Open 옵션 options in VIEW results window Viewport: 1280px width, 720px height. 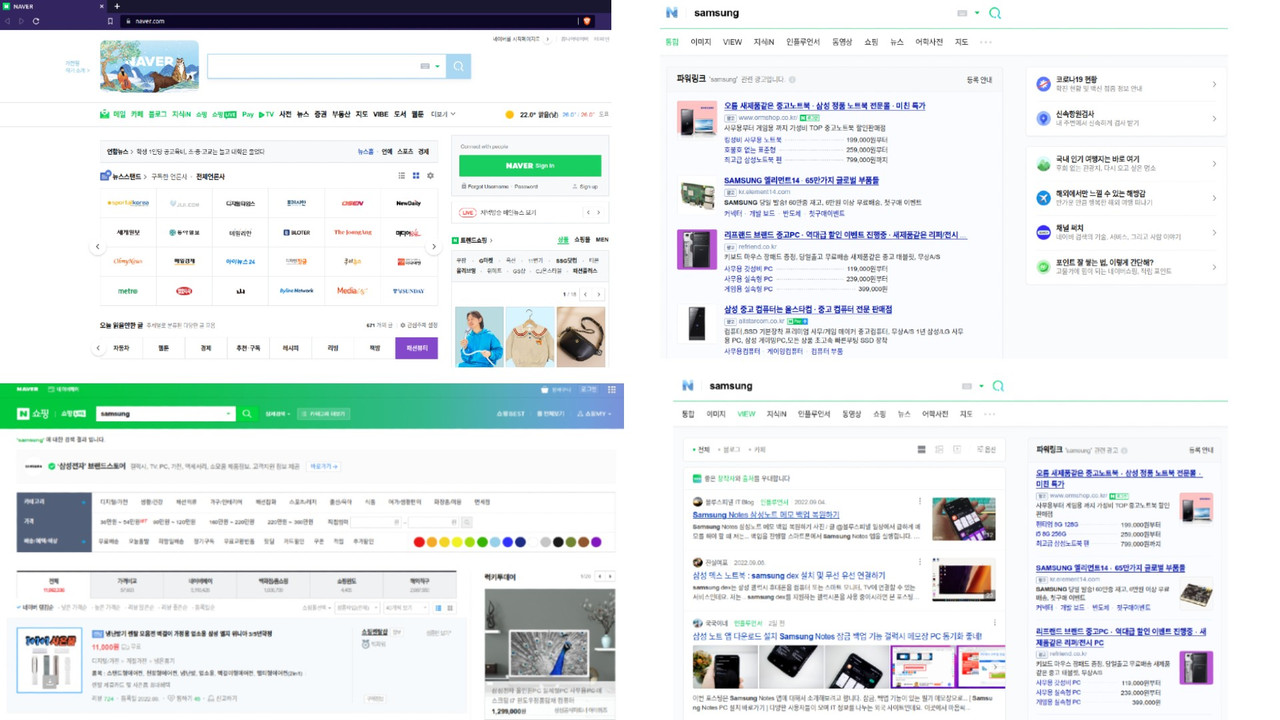[x=985, y=450]
